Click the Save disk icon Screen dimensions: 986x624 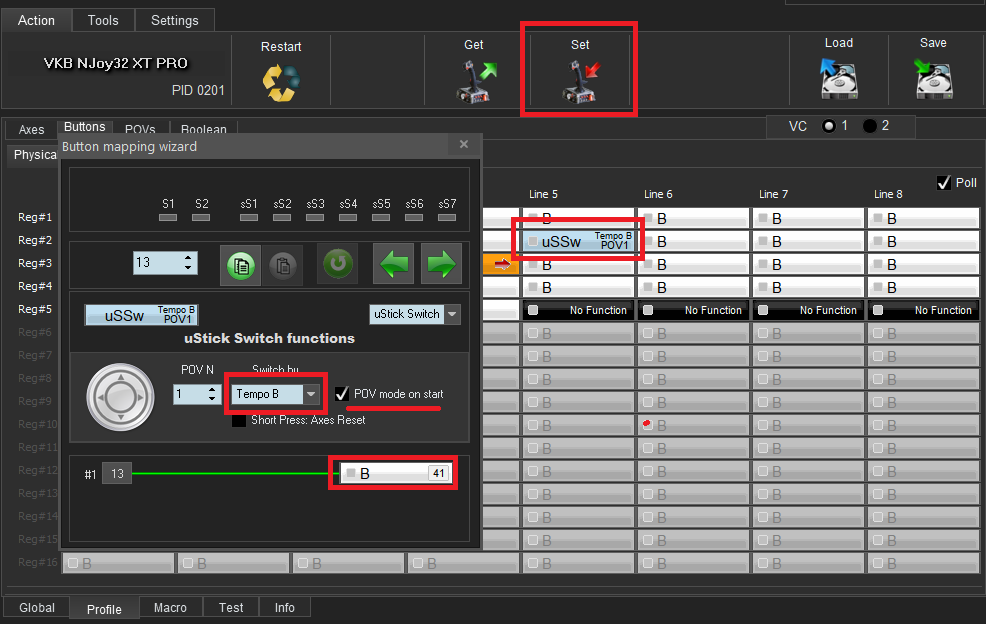(x=933, y=79)
